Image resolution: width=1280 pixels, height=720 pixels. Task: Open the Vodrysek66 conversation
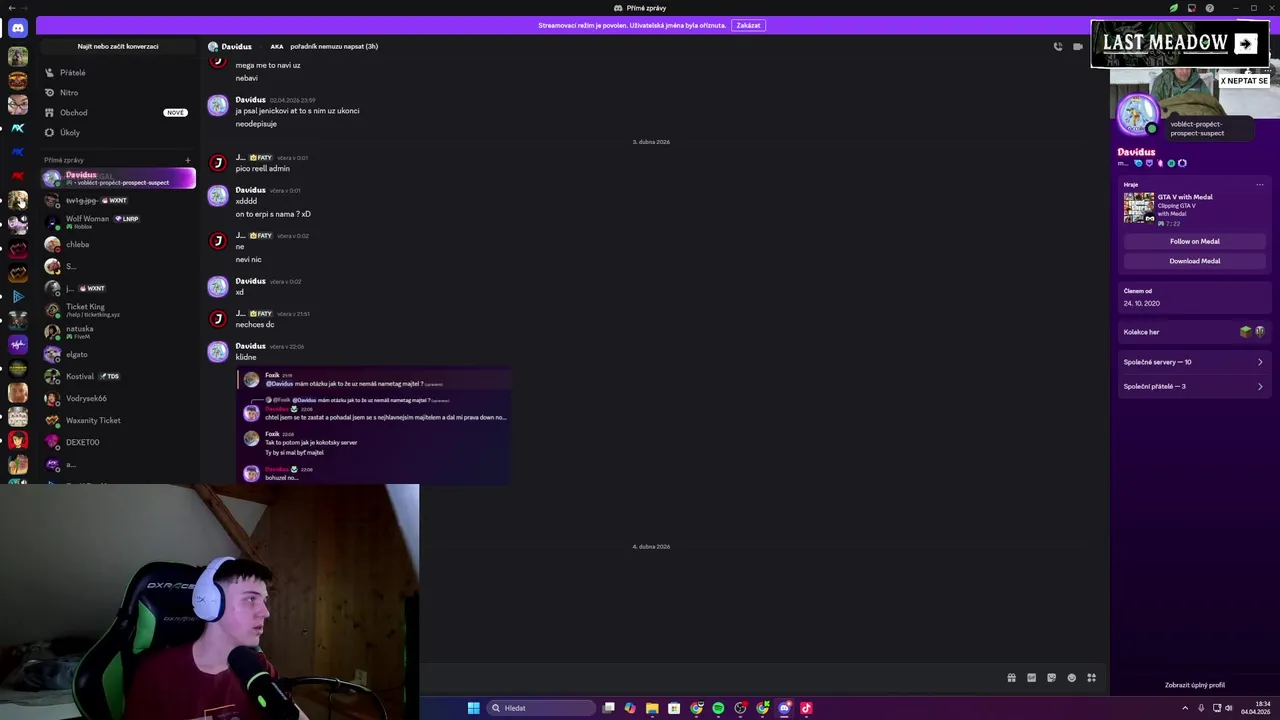point(118,398)
